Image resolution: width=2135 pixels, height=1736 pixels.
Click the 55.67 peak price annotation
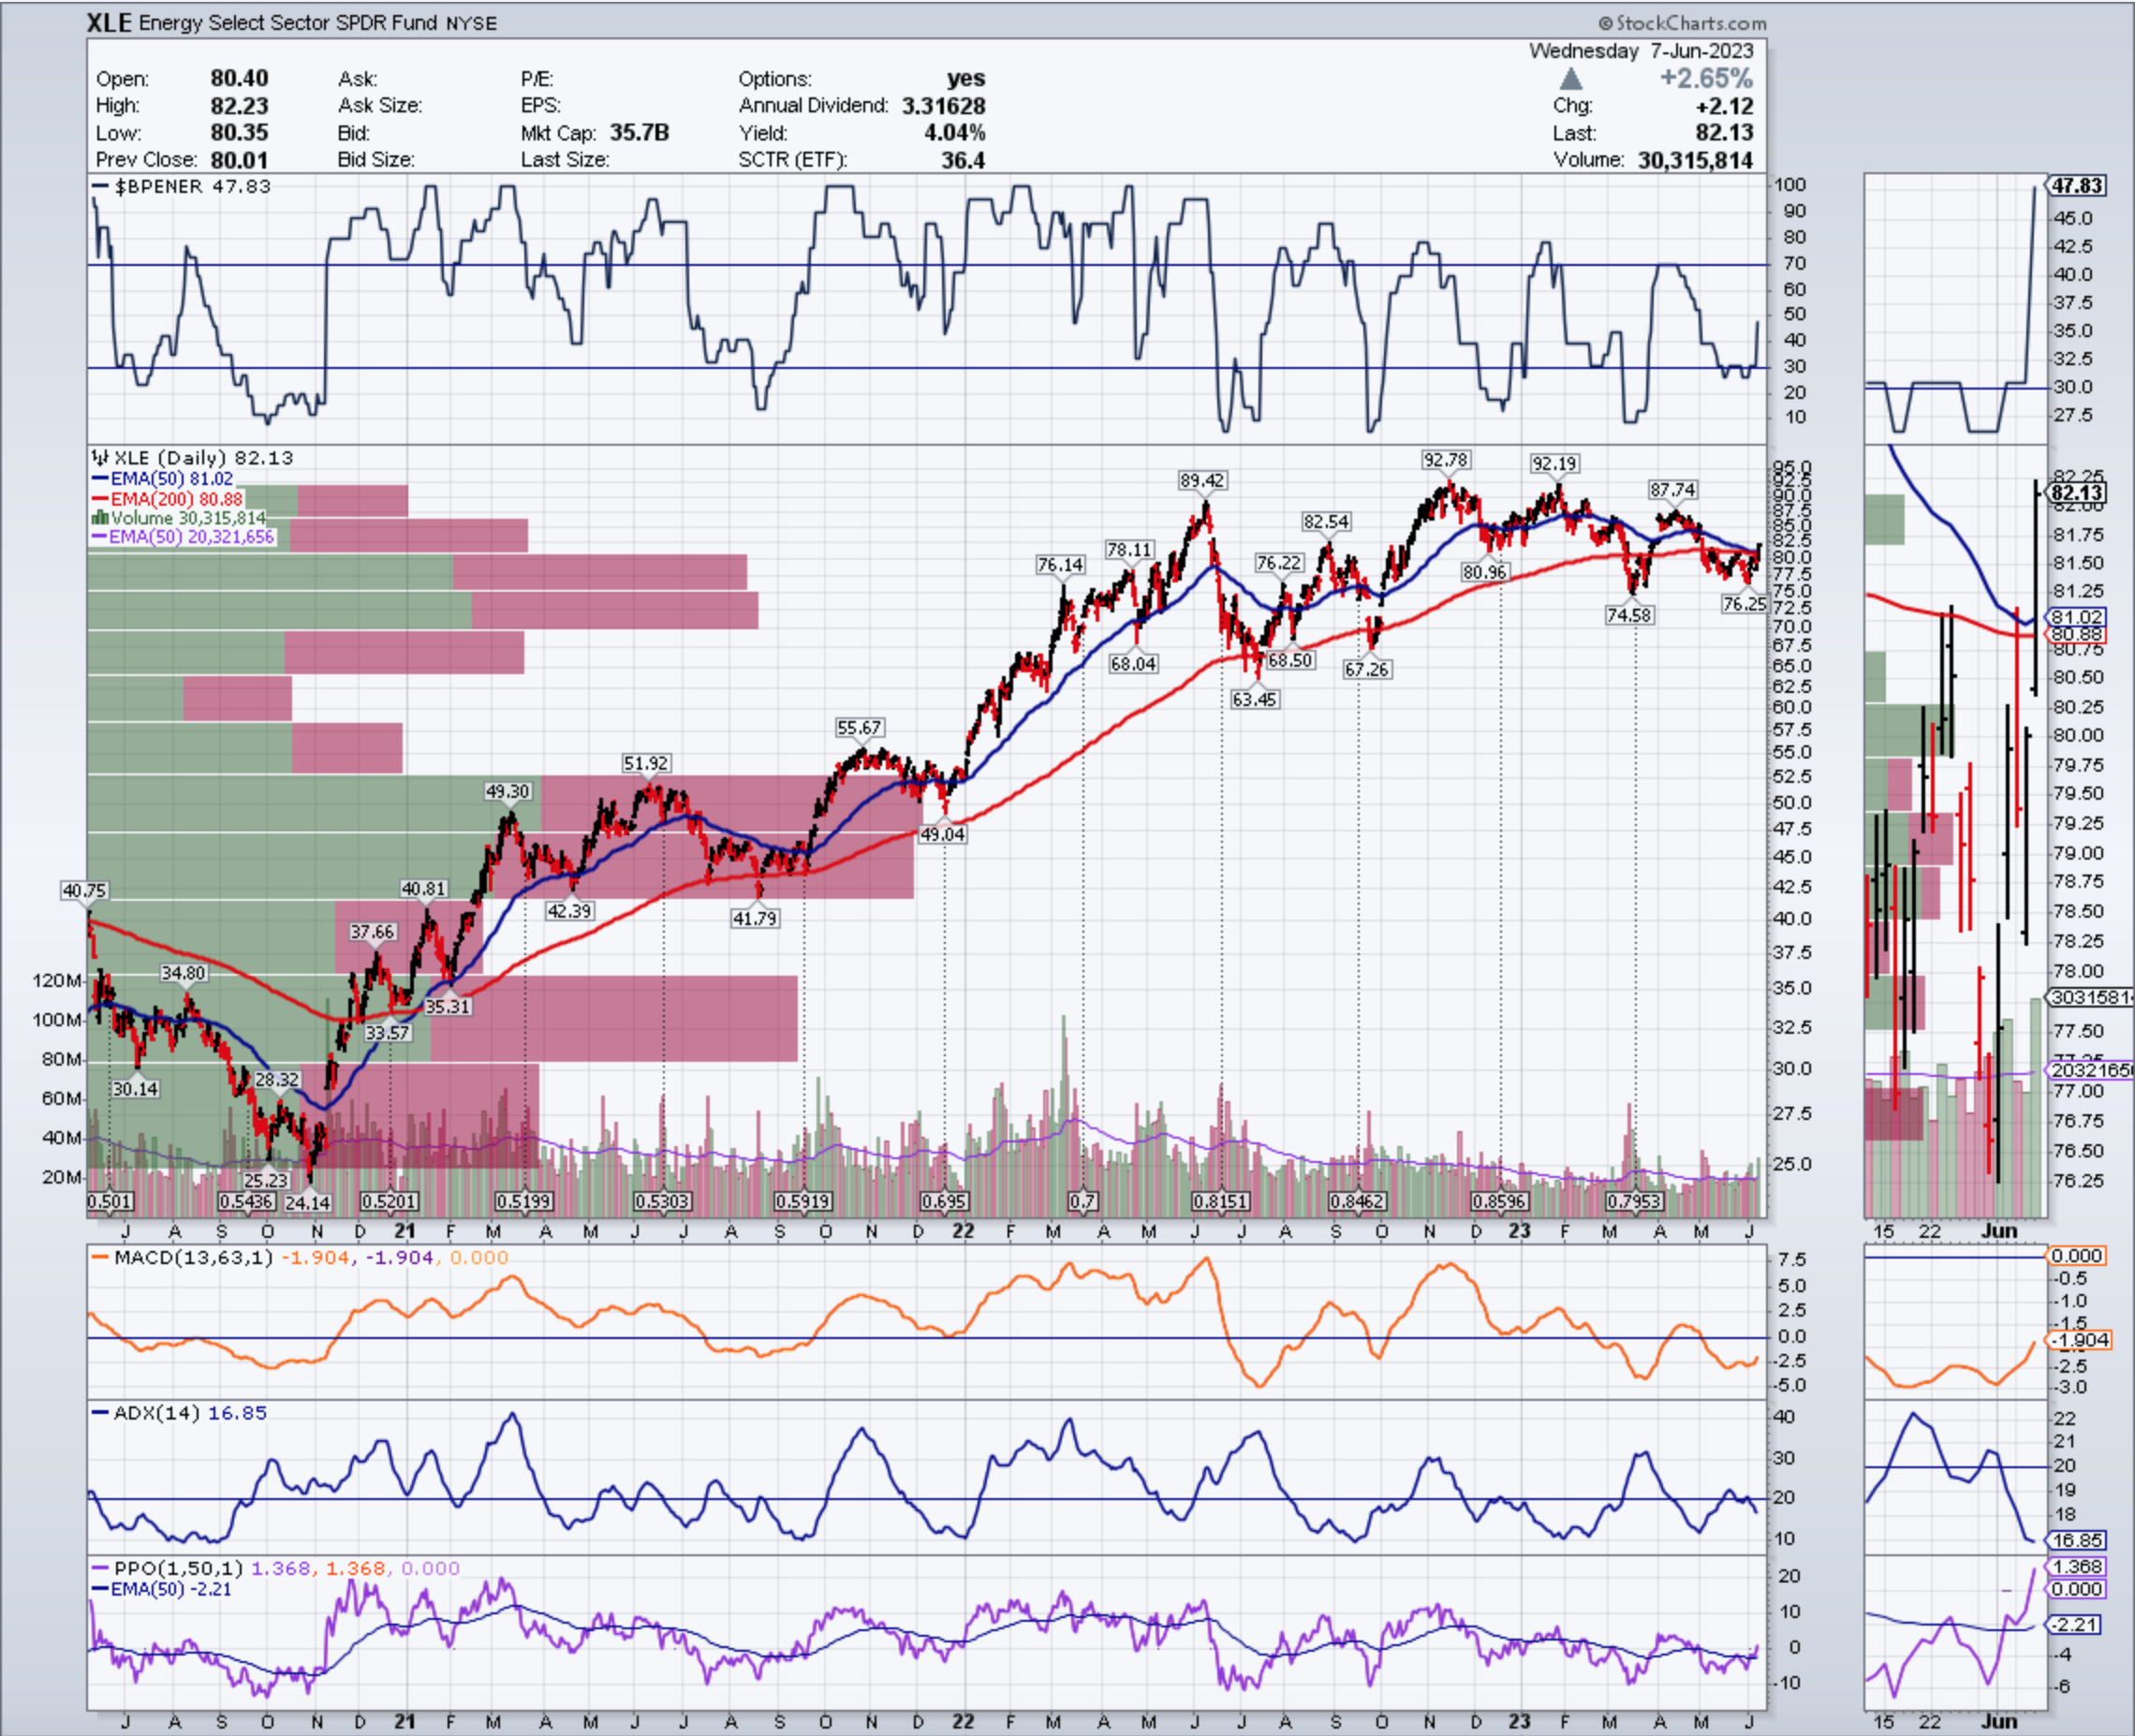tap(860, 728)
